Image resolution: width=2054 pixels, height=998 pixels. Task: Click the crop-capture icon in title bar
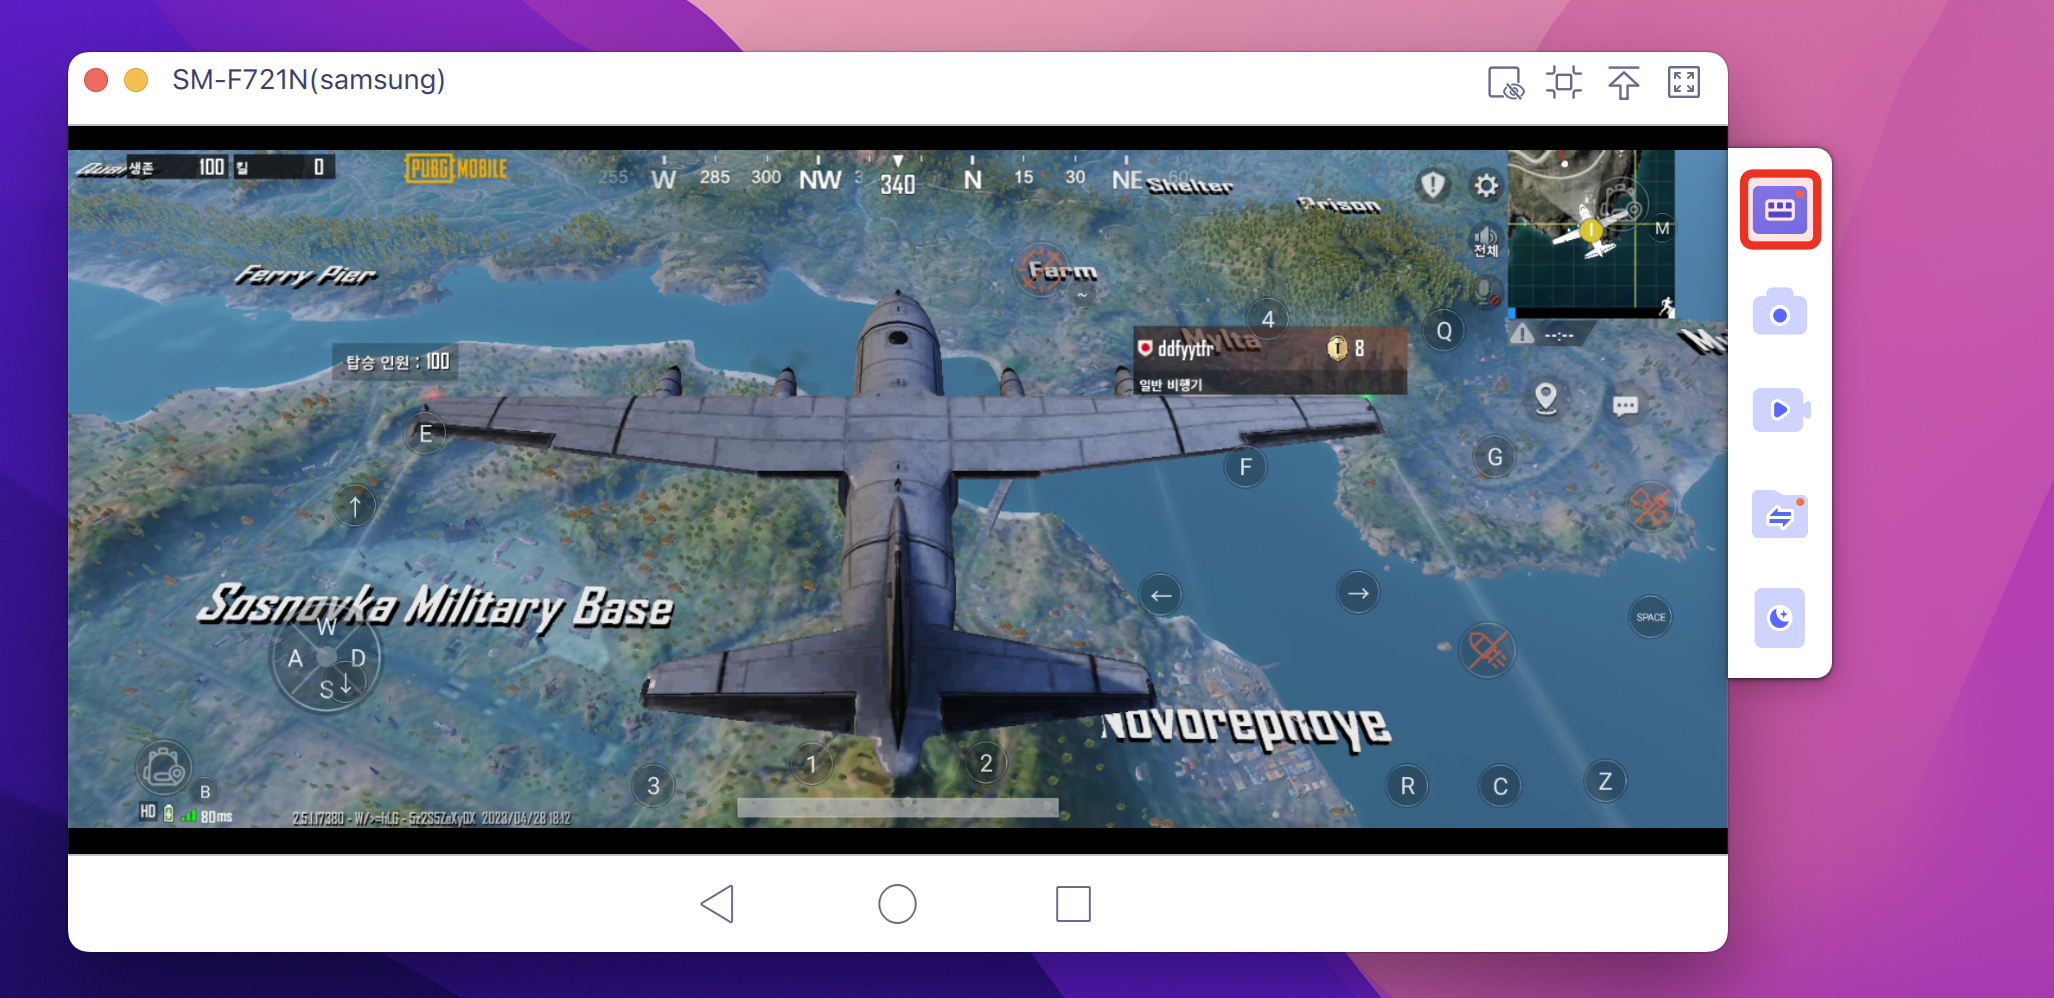(x=1564, y=82)
